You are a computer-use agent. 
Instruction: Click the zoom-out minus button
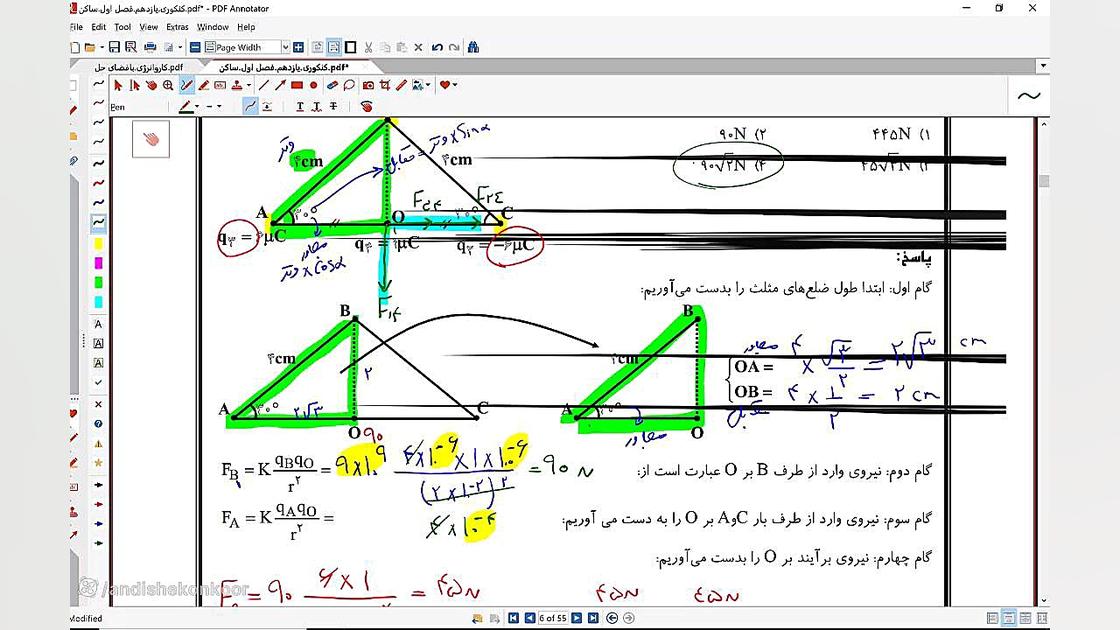pyautogui.click(x=195, y=47)
